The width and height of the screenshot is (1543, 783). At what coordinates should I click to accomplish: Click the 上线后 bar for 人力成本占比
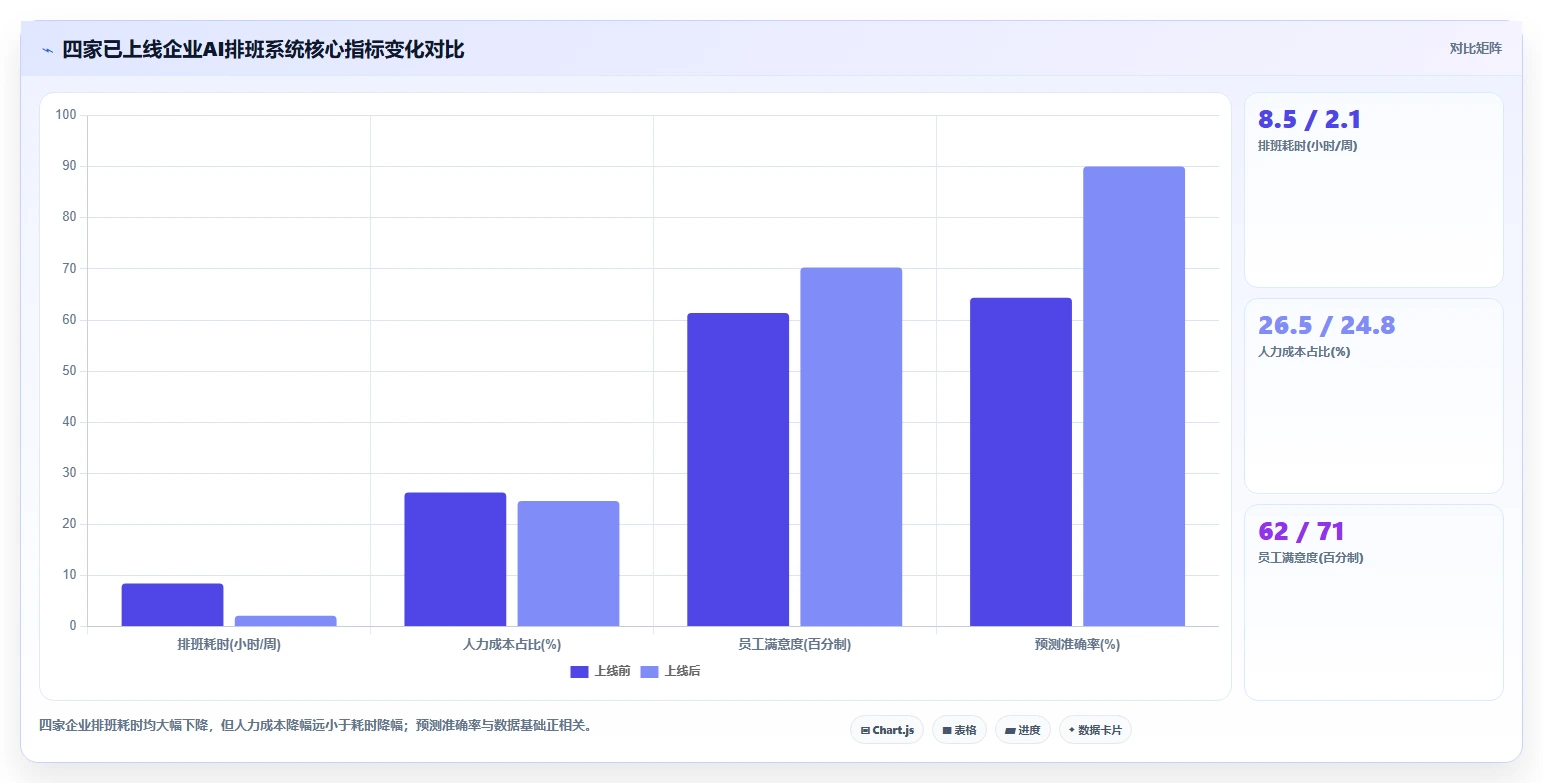[x=568, y=563]
